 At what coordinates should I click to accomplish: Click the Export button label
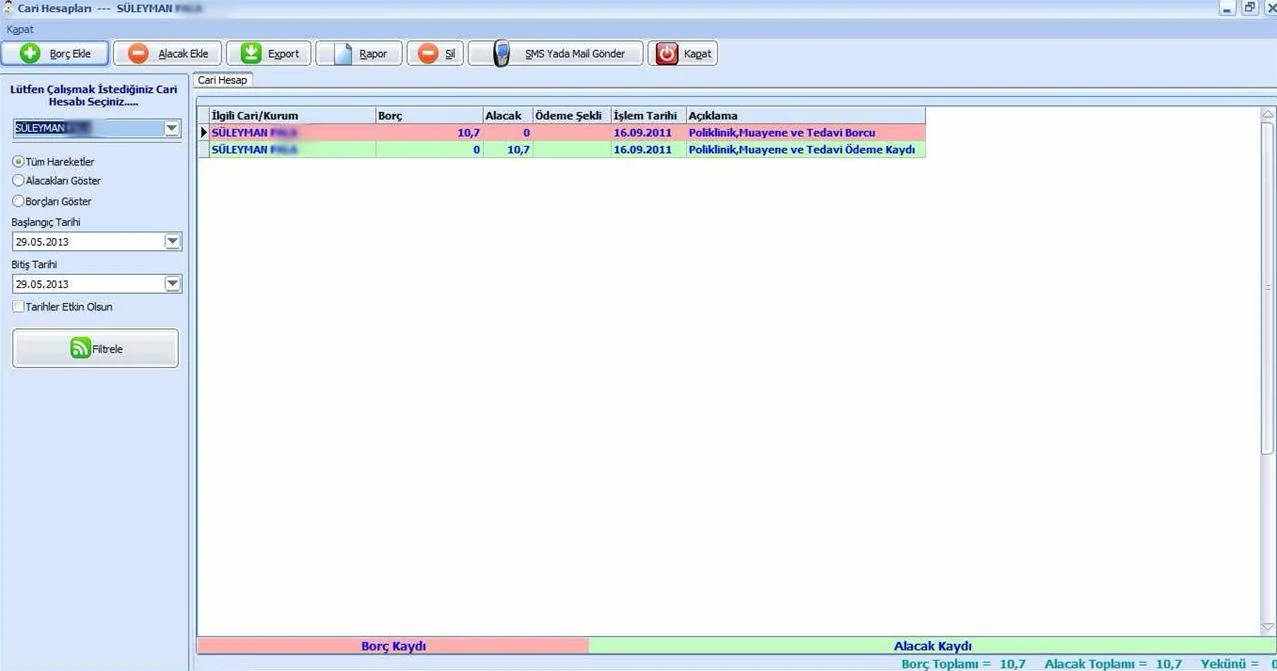point(283,54)
